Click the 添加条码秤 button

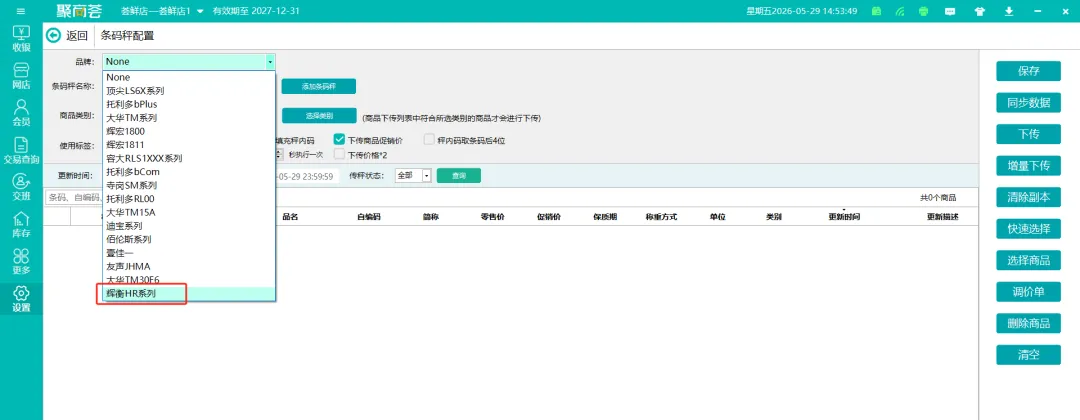(318, 86)
